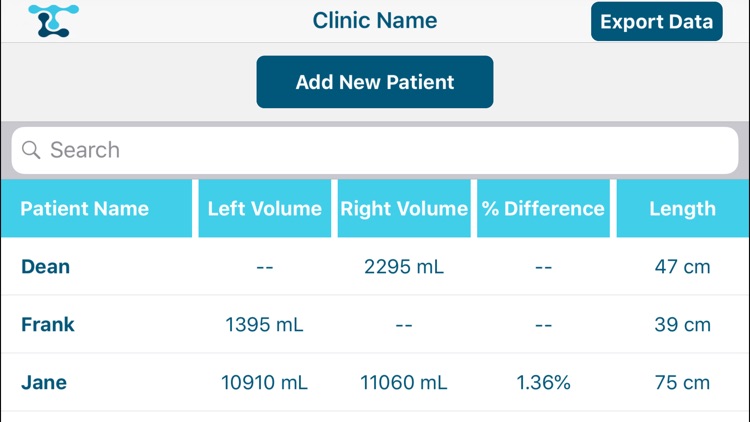Viewport: 750px width, 422px height.
Task: Focus the Search patient field
Action: (x=375, y=150)
